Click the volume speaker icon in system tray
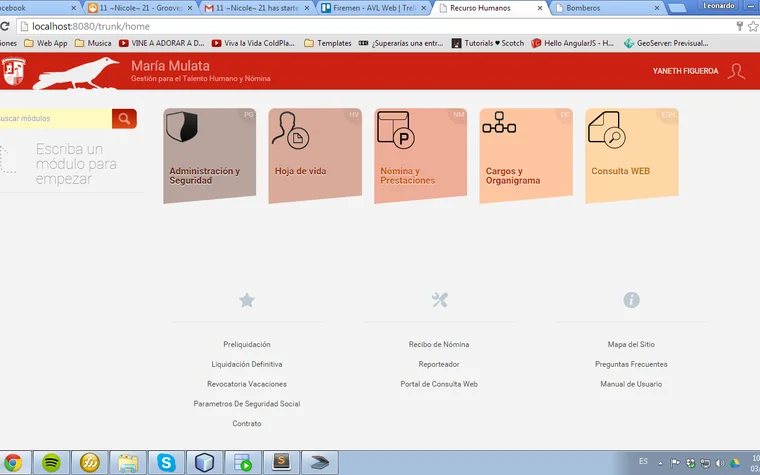 (x=720, y=463)
